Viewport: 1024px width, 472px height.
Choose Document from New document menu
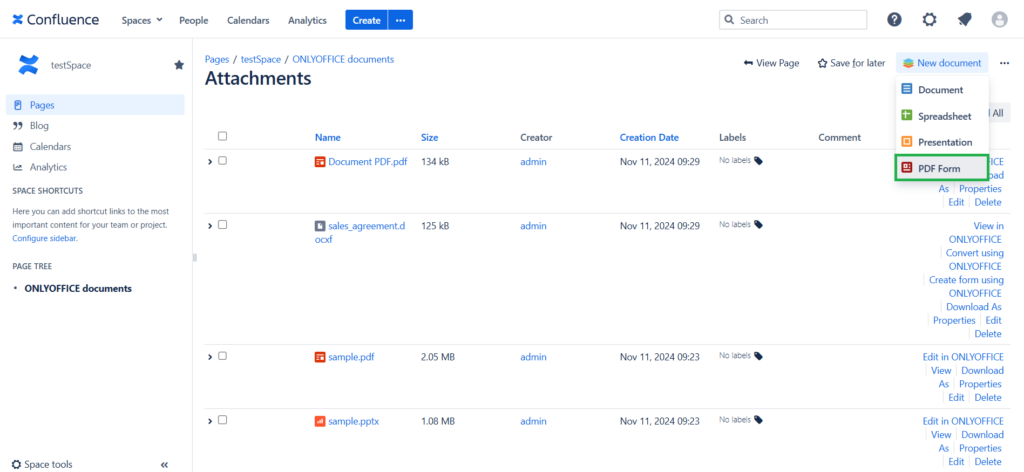tap(942, 89)
